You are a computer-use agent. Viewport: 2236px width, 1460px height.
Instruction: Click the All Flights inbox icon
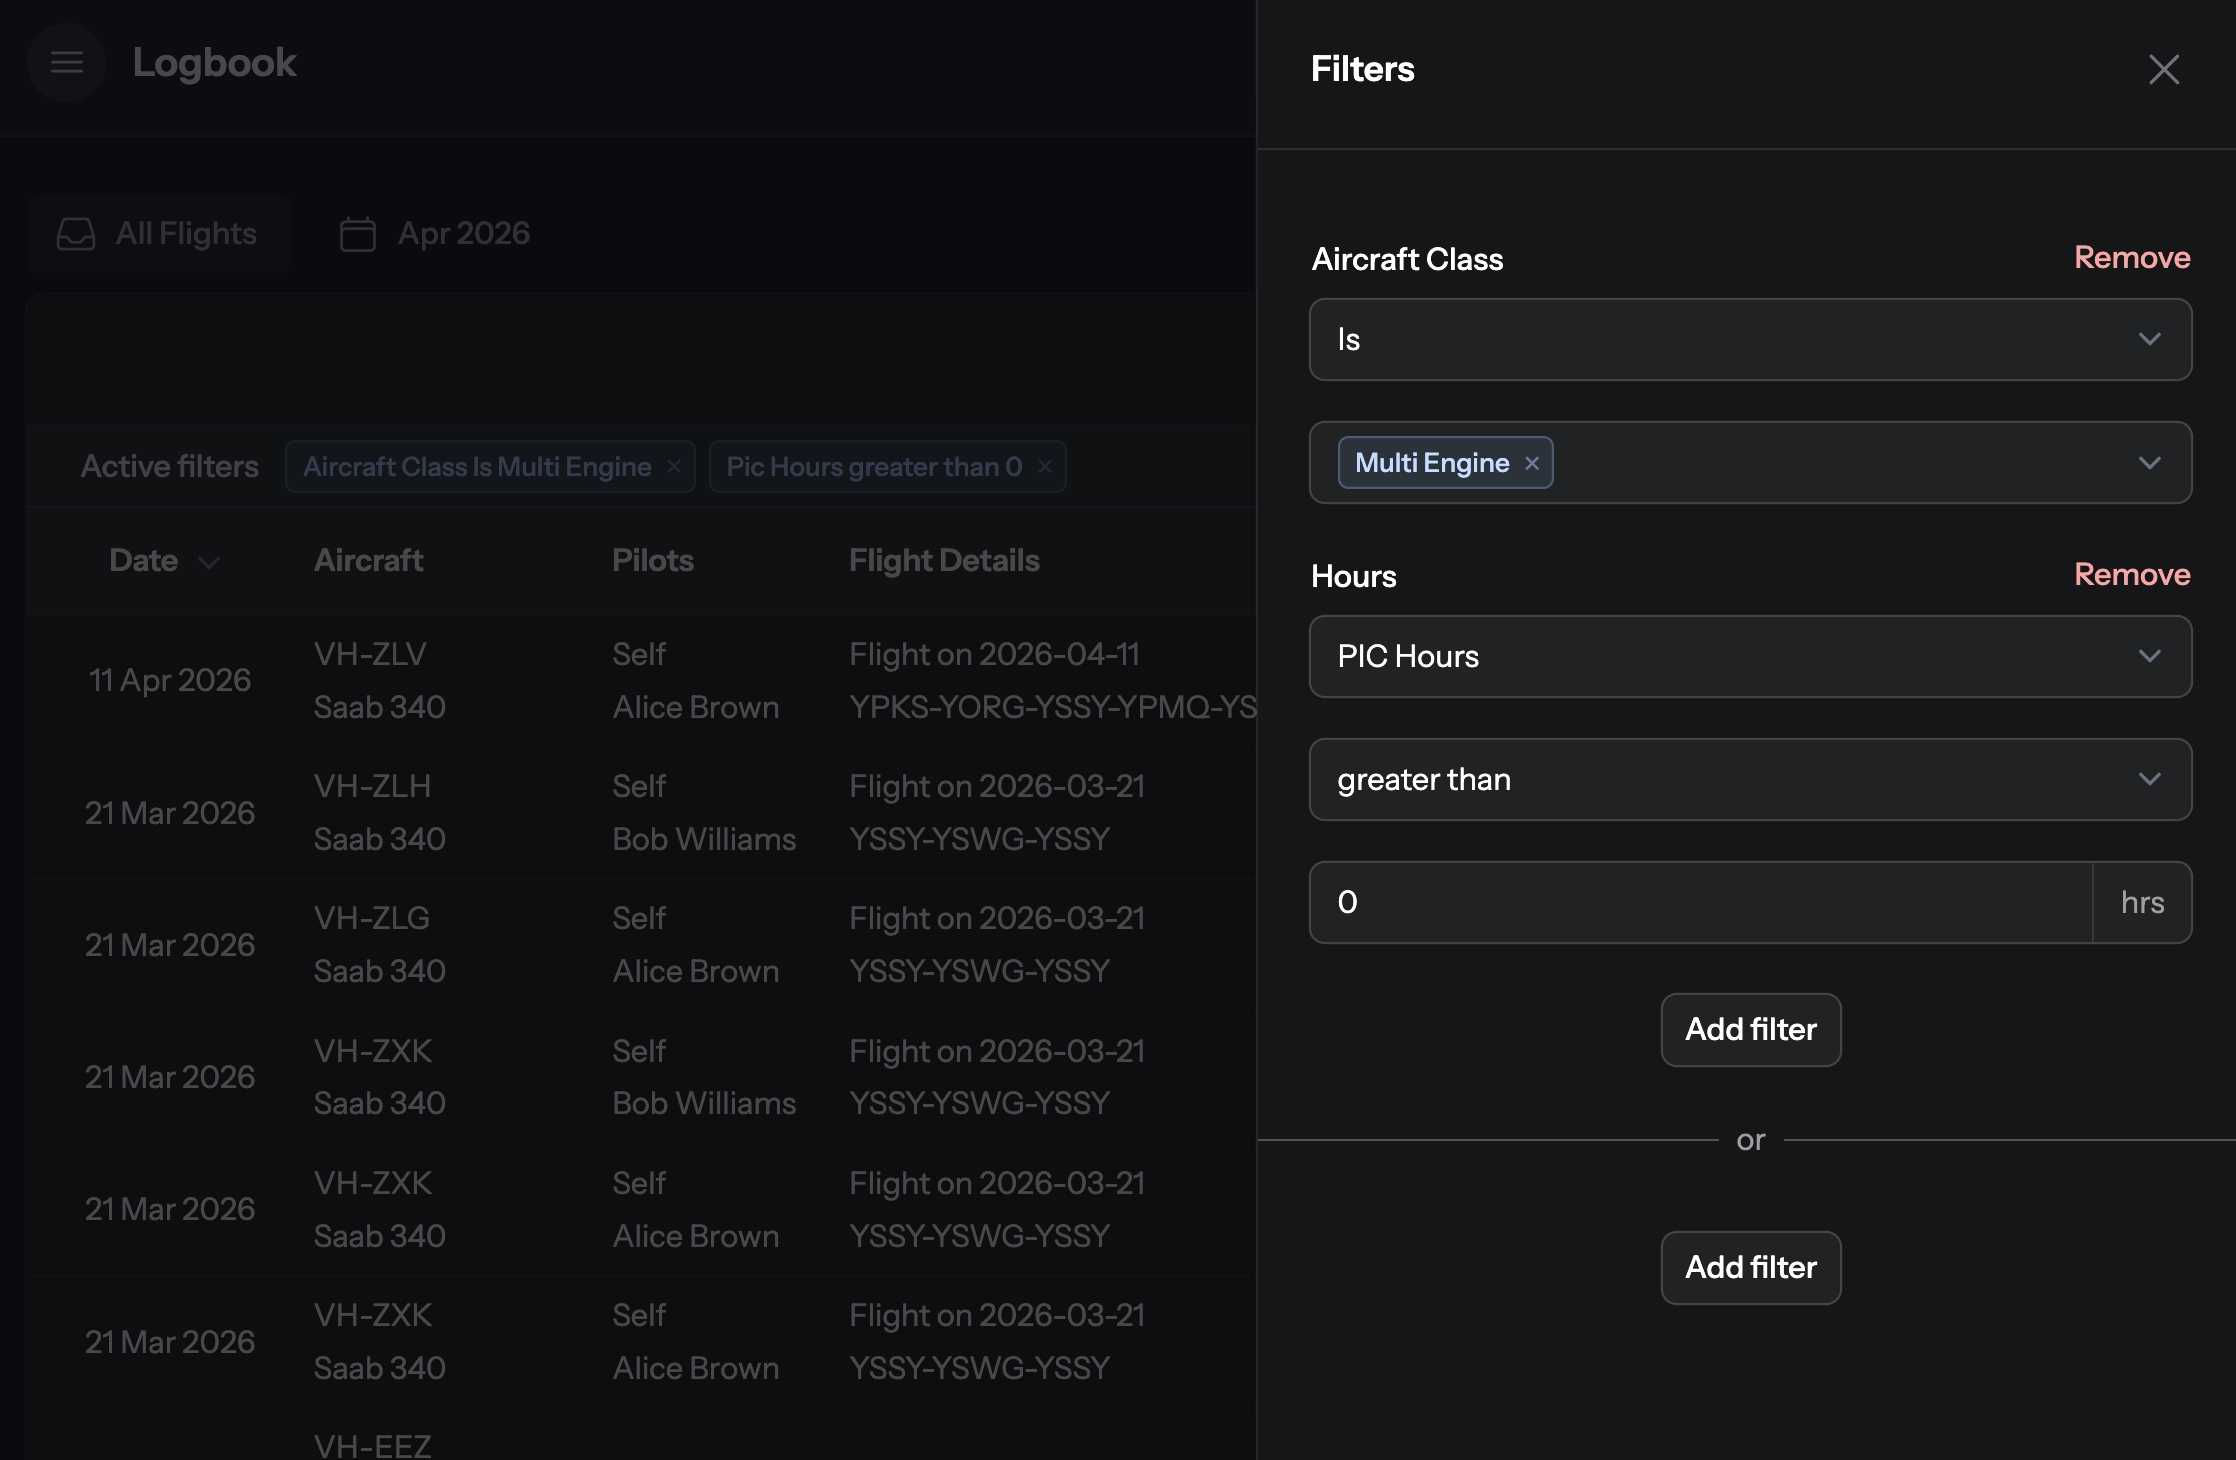(76, 234)
